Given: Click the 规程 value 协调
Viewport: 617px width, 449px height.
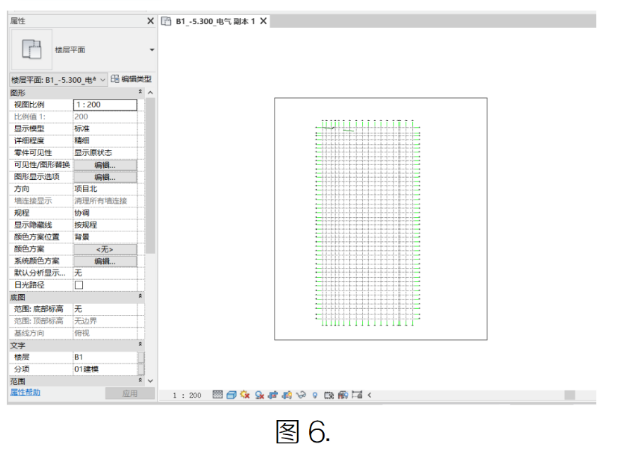Looking at the screenshot, I should [x=82, y=213].
